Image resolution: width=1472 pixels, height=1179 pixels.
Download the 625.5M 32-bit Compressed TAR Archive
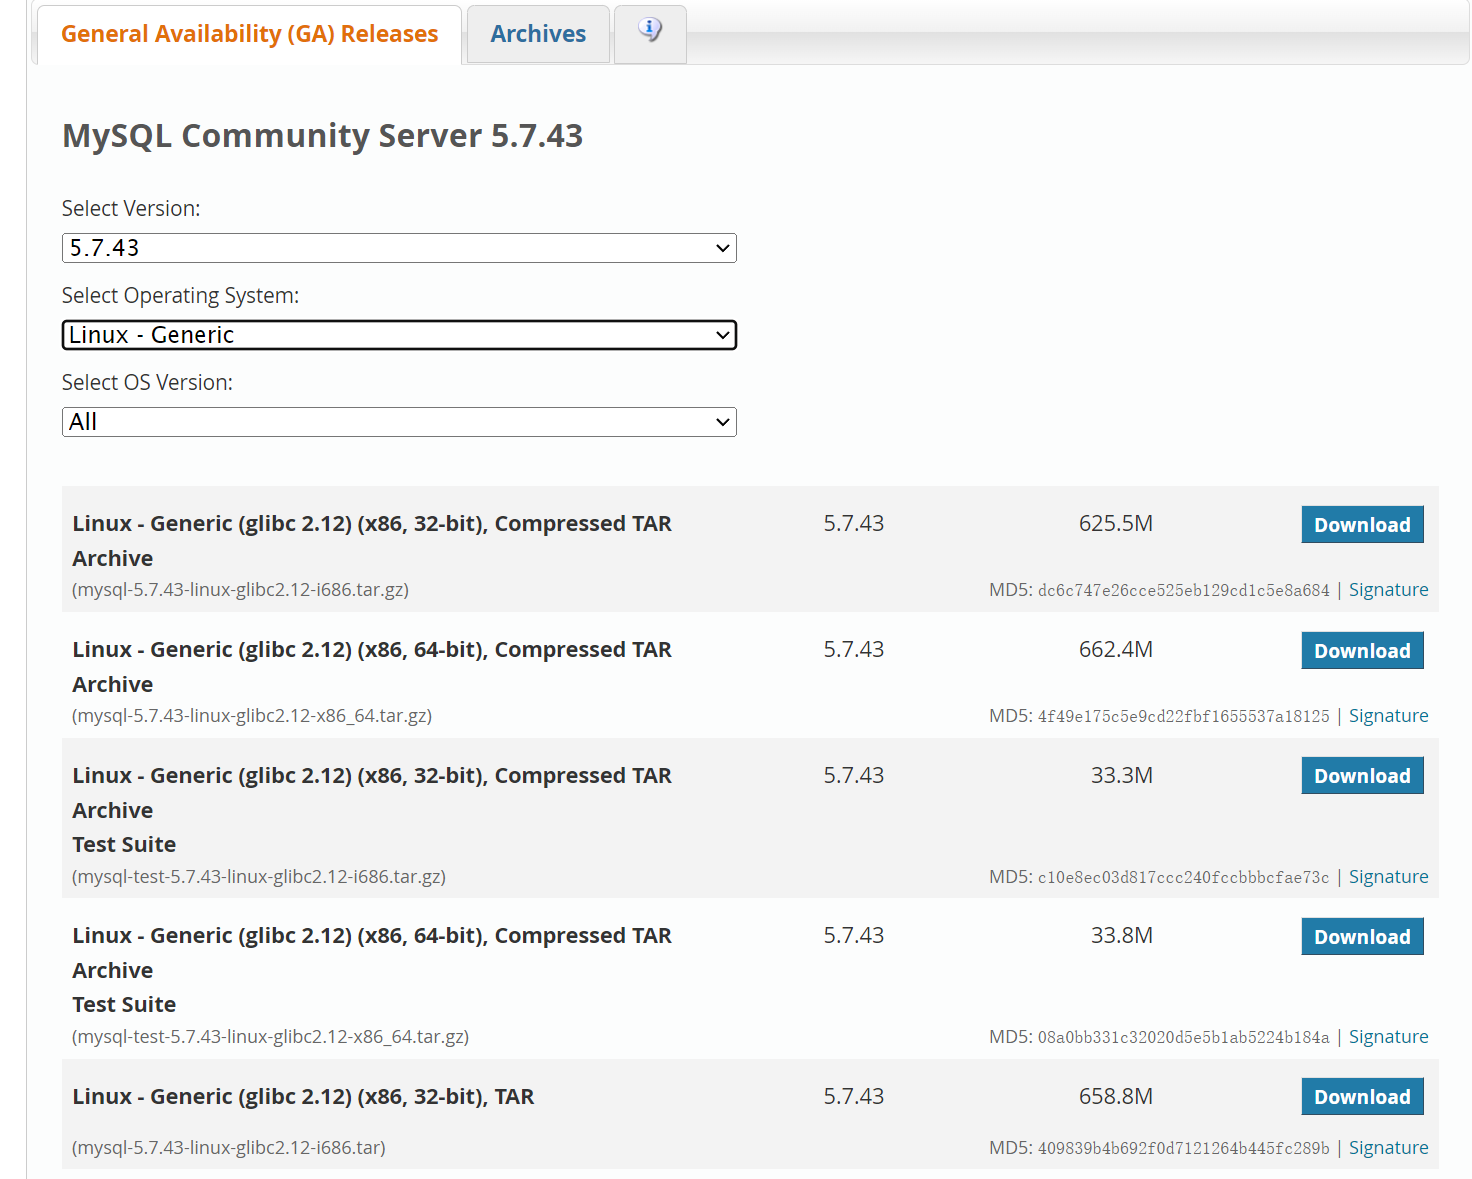tap(1362, 525)
